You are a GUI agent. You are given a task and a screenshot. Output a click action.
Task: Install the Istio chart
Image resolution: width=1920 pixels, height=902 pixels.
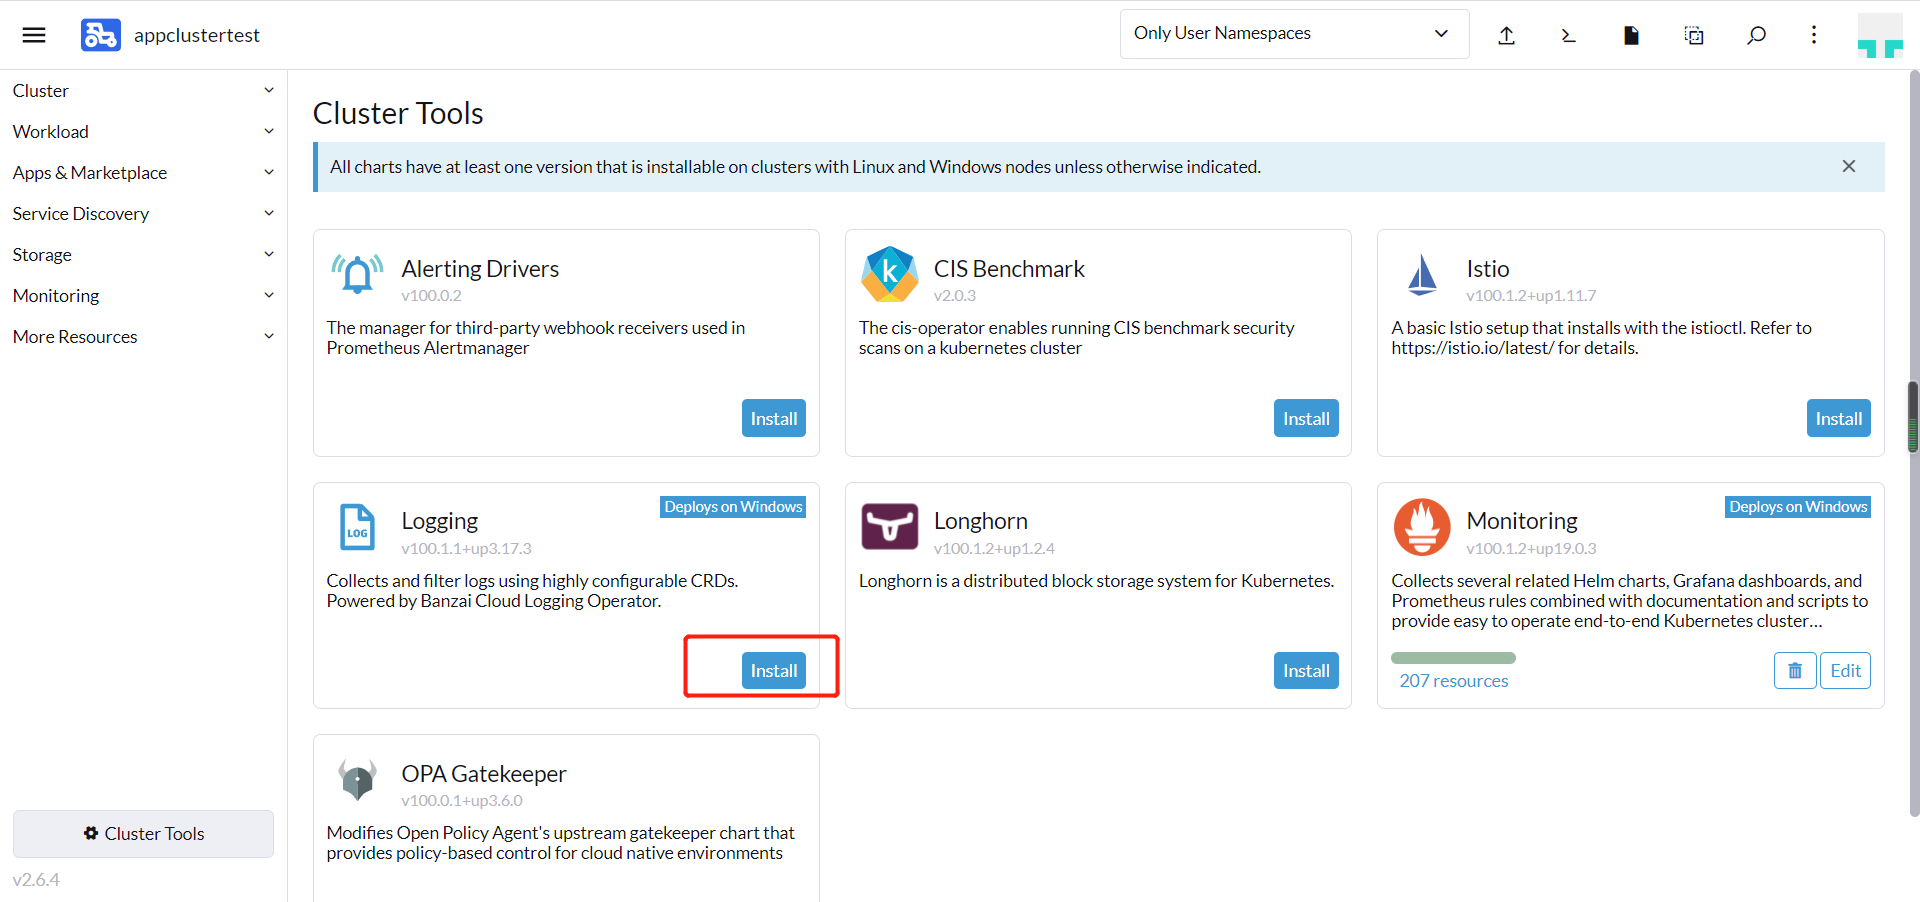click(1838, 418)
